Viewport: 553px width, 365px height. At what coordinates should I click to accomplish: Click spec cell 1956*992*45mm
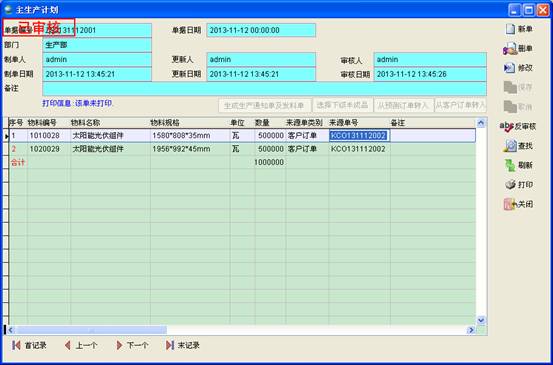pyautogui.click(x=190, y=149)
